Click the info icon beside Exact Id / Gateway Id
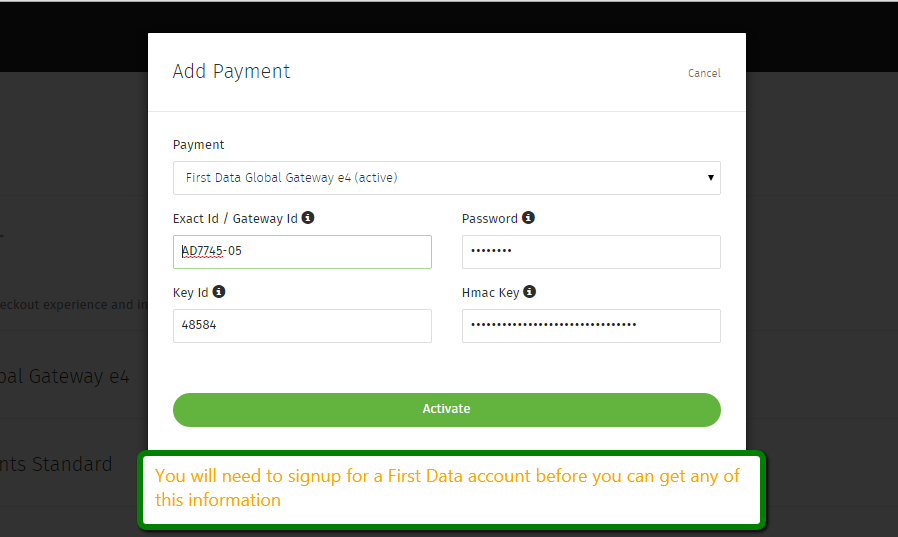The width and height of the screenshot is (898, 537). click(308, 218)
